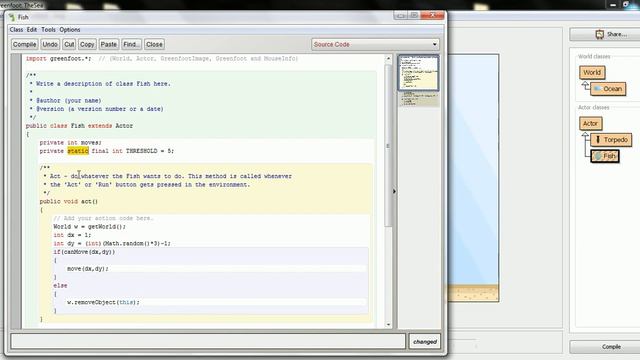640x360 pixels.
Task: Click the code minimap thumbnail preview
Action: coord(418,73)
